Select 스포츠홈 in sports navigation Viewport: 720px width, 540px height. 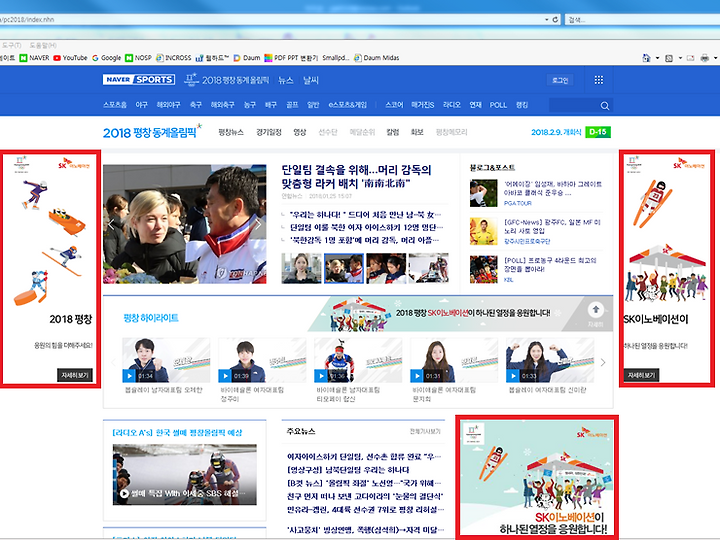pyautogui.click(x=115, y=105)
